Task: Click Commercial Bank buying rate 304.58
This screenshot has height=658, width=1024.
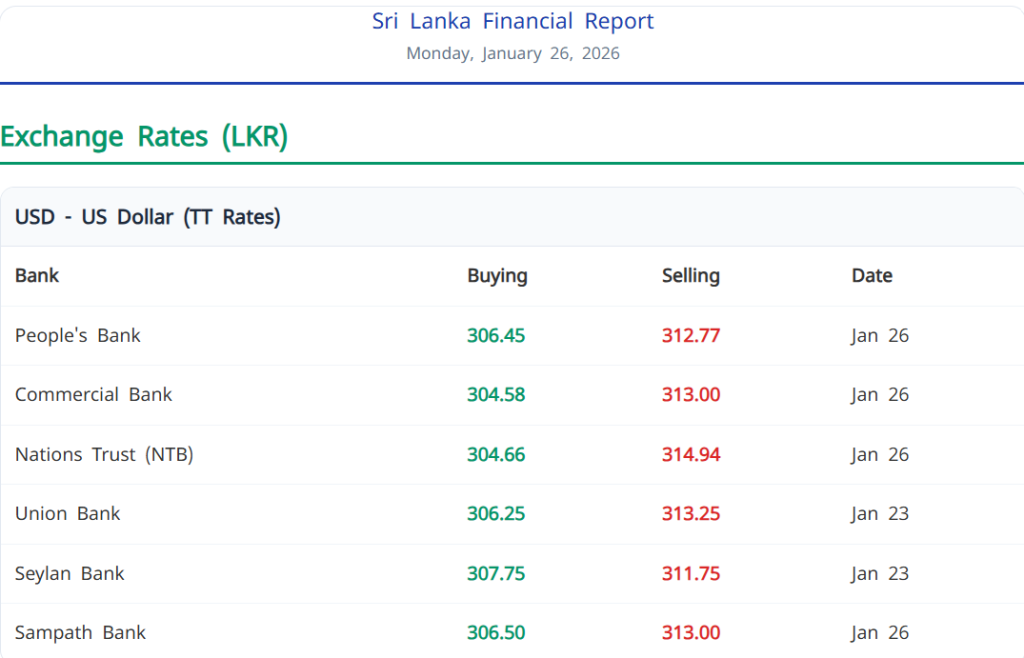Action: point(496,395)
